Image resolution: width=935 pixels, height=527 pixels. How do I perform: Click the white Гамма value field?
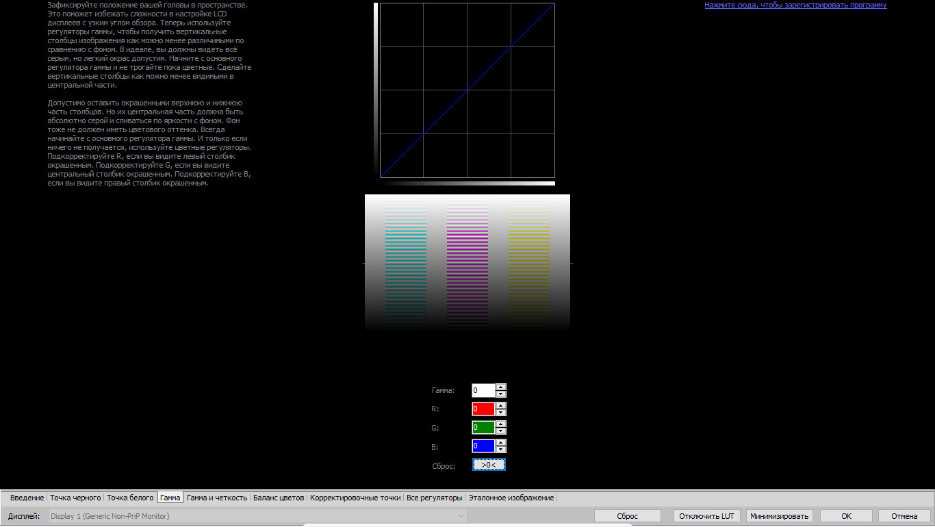(x=483, y=390)
